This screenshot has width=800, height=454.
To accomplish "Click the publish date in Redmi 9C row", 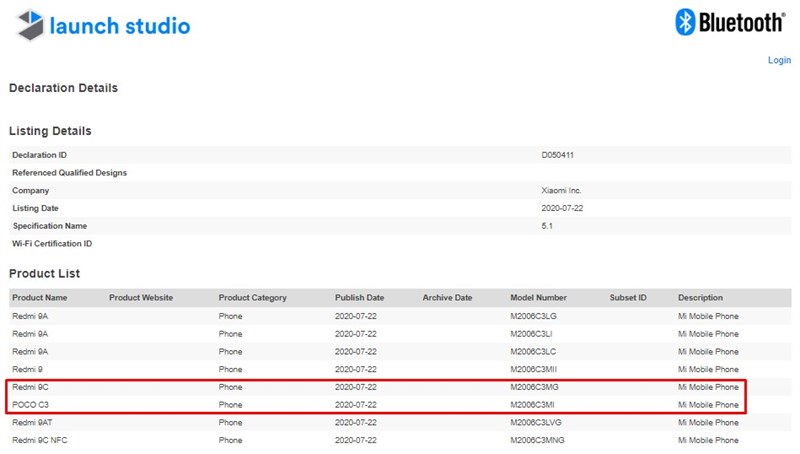I will 356,387.
